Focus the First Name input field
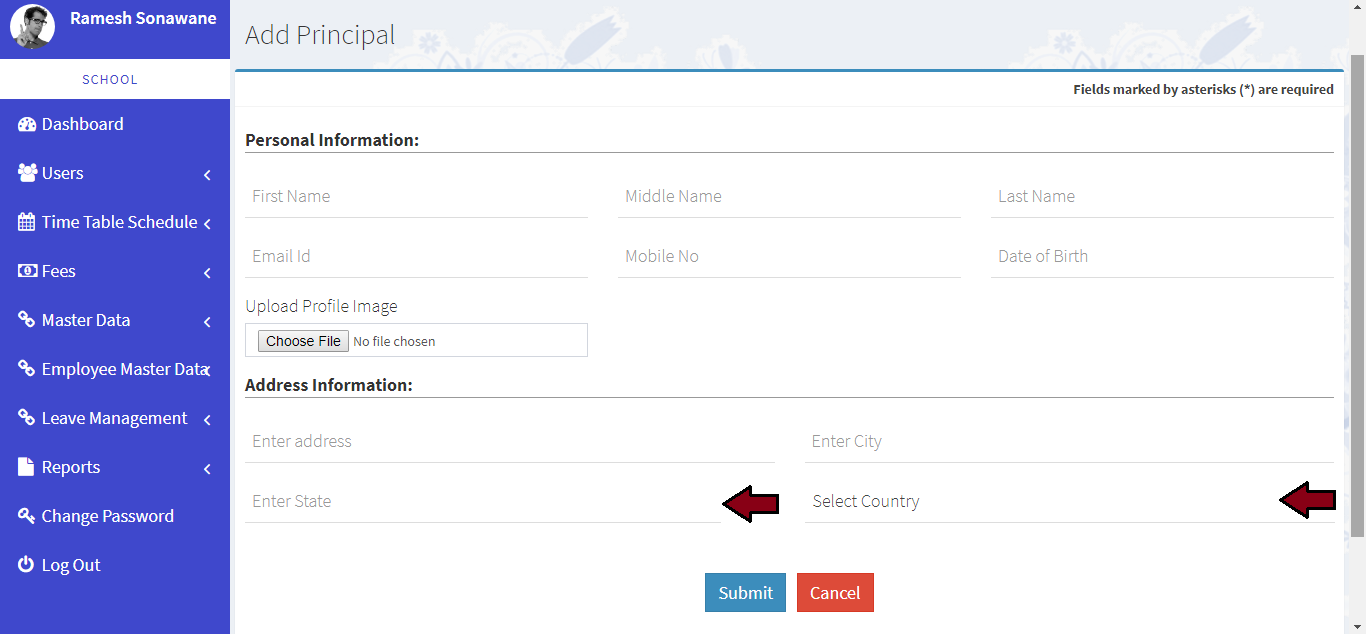 pyautogui.click(x=416, y=196)
